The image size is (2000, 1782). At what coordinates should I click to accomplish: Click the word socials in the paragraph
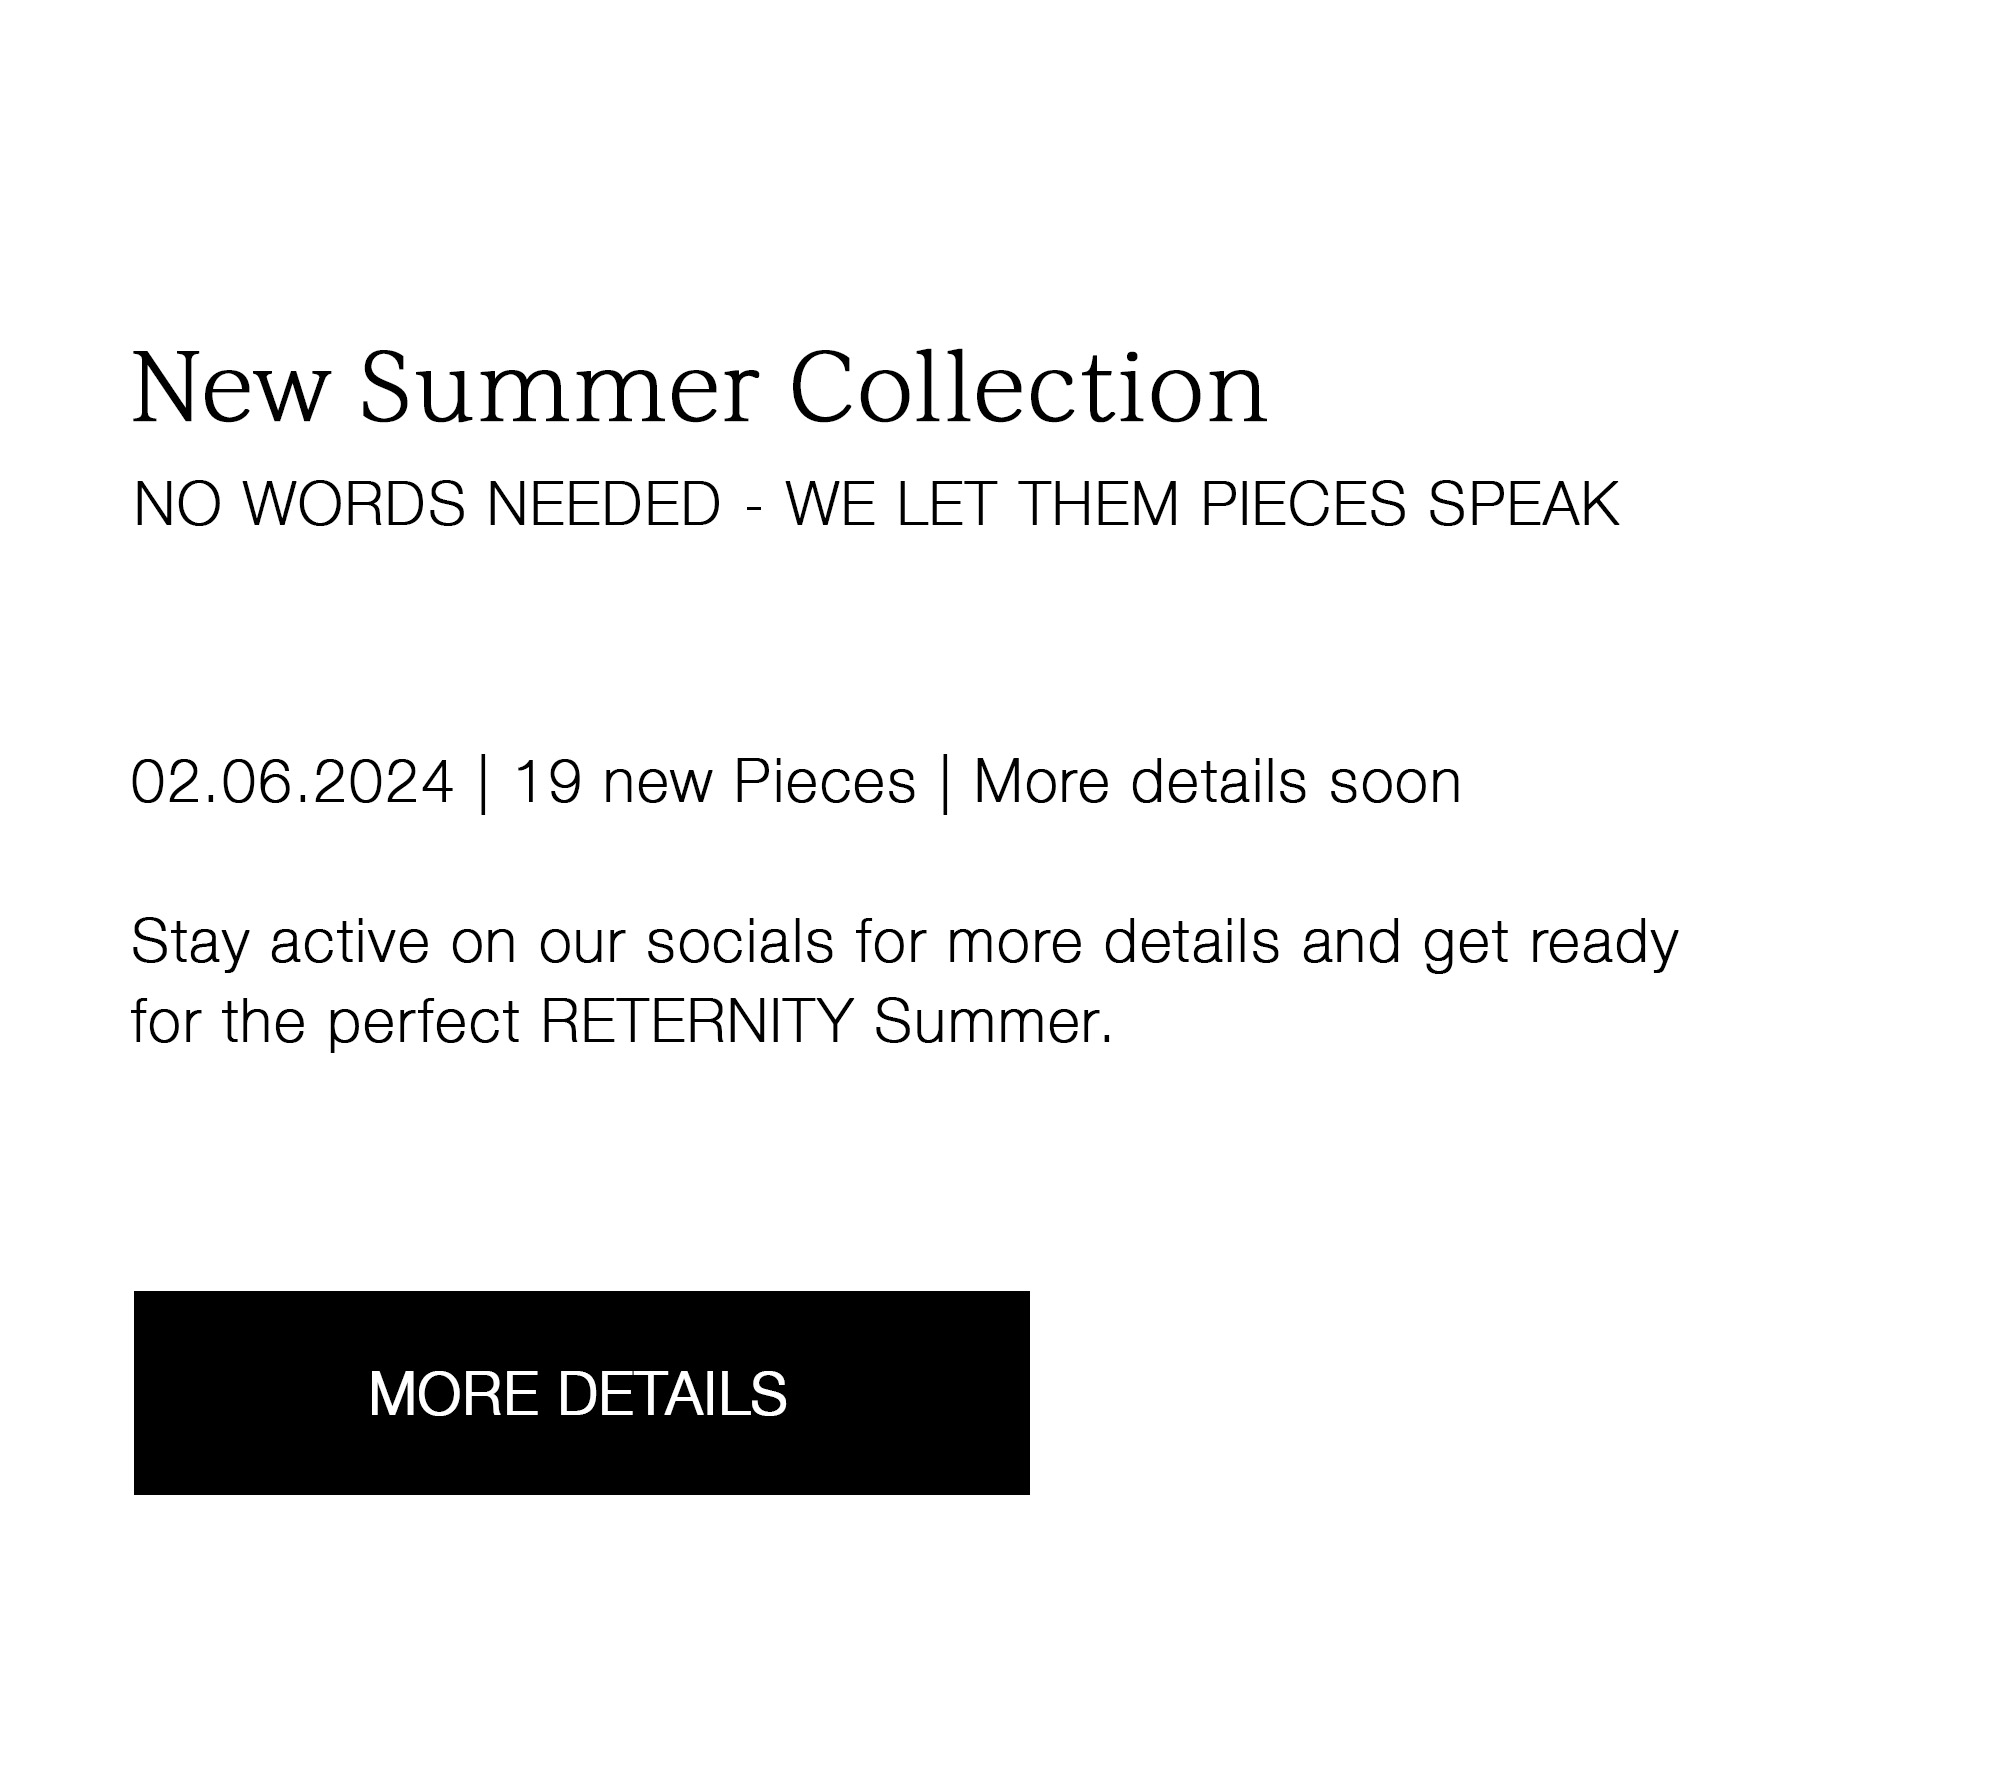[x=740, y=941]
